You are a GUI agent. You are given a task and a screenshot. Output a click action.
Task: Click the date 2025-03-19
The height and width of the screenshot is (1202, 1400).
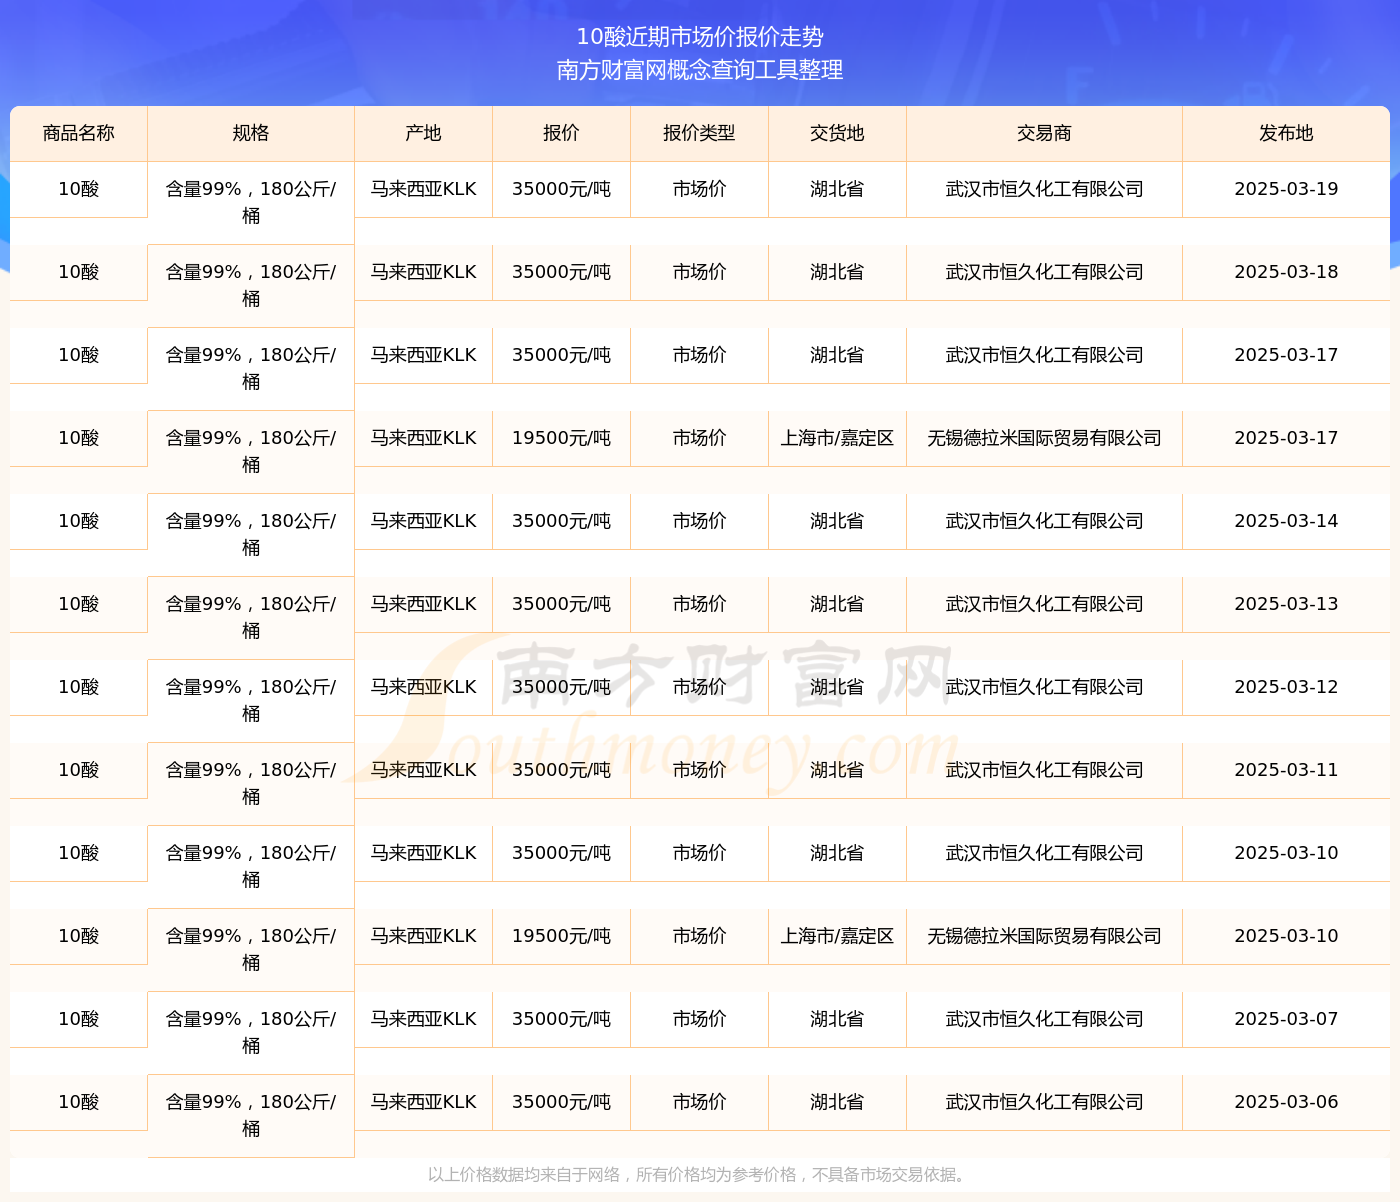[x=1286, y=189]
